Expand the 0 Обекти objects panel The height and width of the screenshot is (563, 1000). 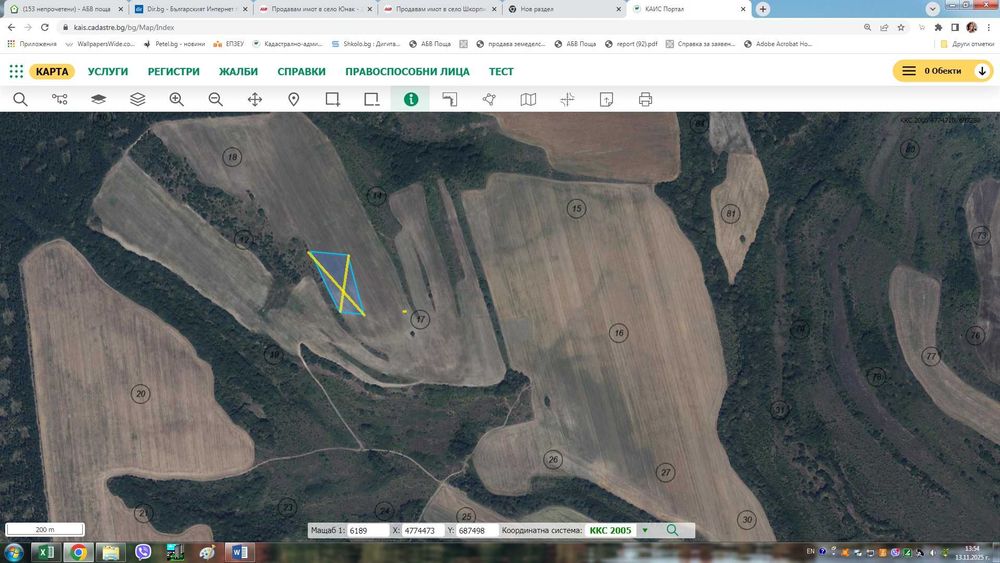coord(943,71)
